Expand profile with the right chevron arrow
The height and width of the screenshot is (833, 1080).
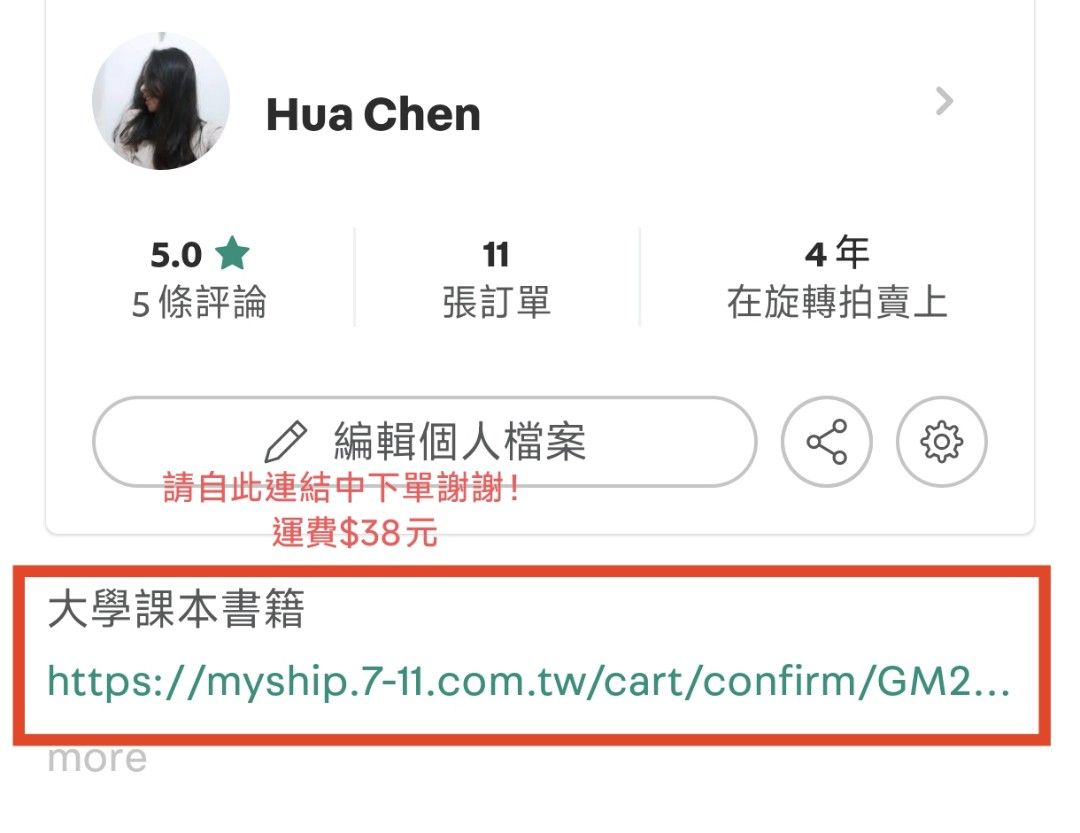click(944, 101)
